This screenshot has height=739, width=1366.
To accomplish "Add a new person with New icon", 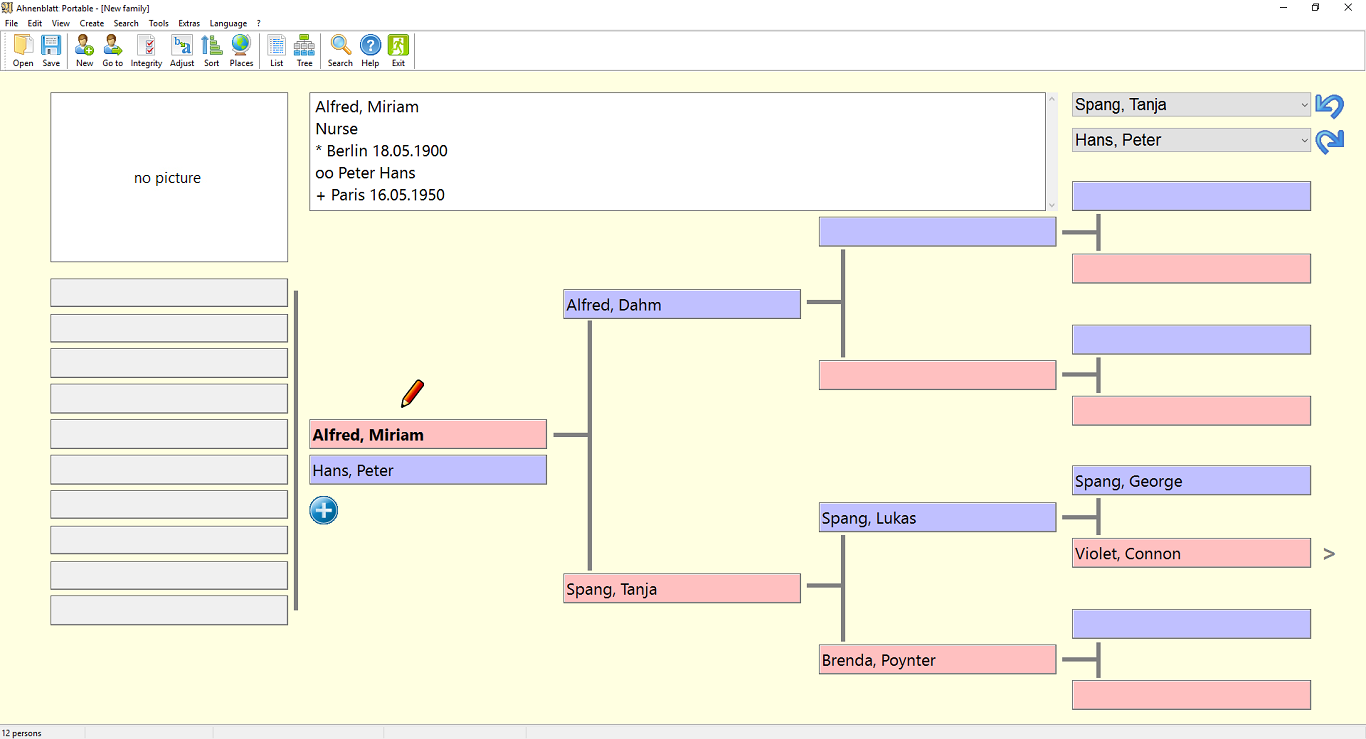I will pos(84,50).
